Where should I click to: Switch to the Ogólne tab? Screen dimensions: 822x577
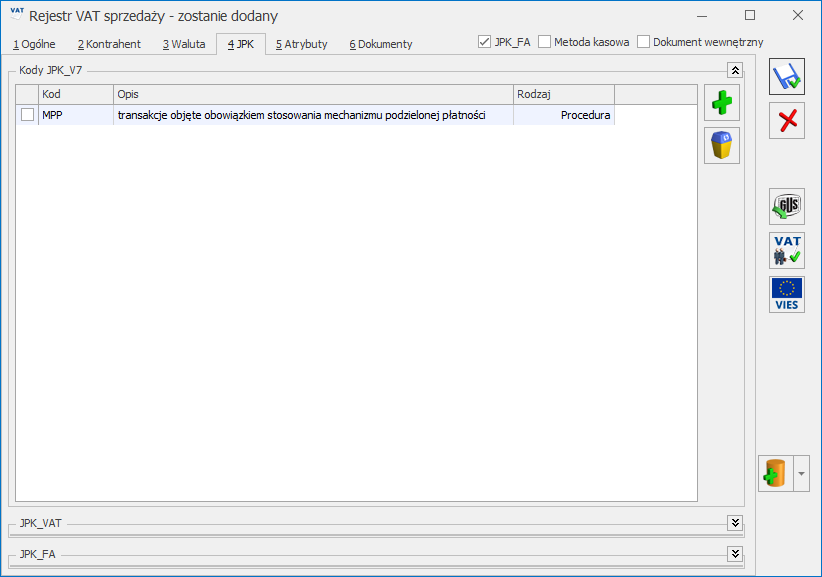tap(35, 44)
